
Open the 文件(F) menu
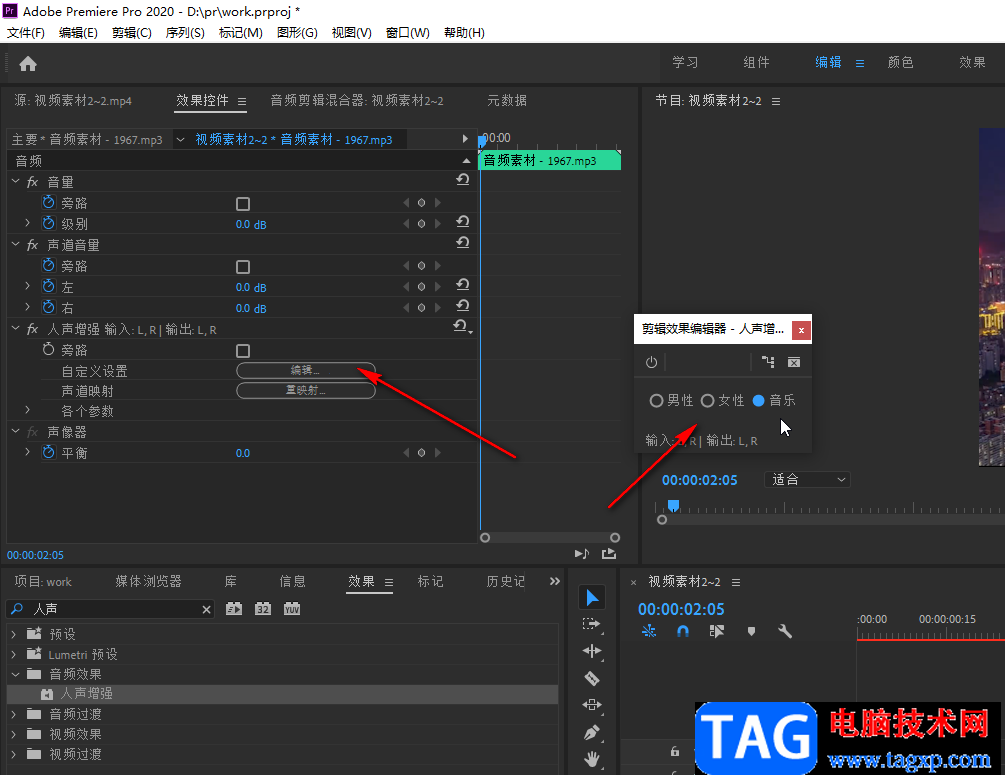click(26, 33)
